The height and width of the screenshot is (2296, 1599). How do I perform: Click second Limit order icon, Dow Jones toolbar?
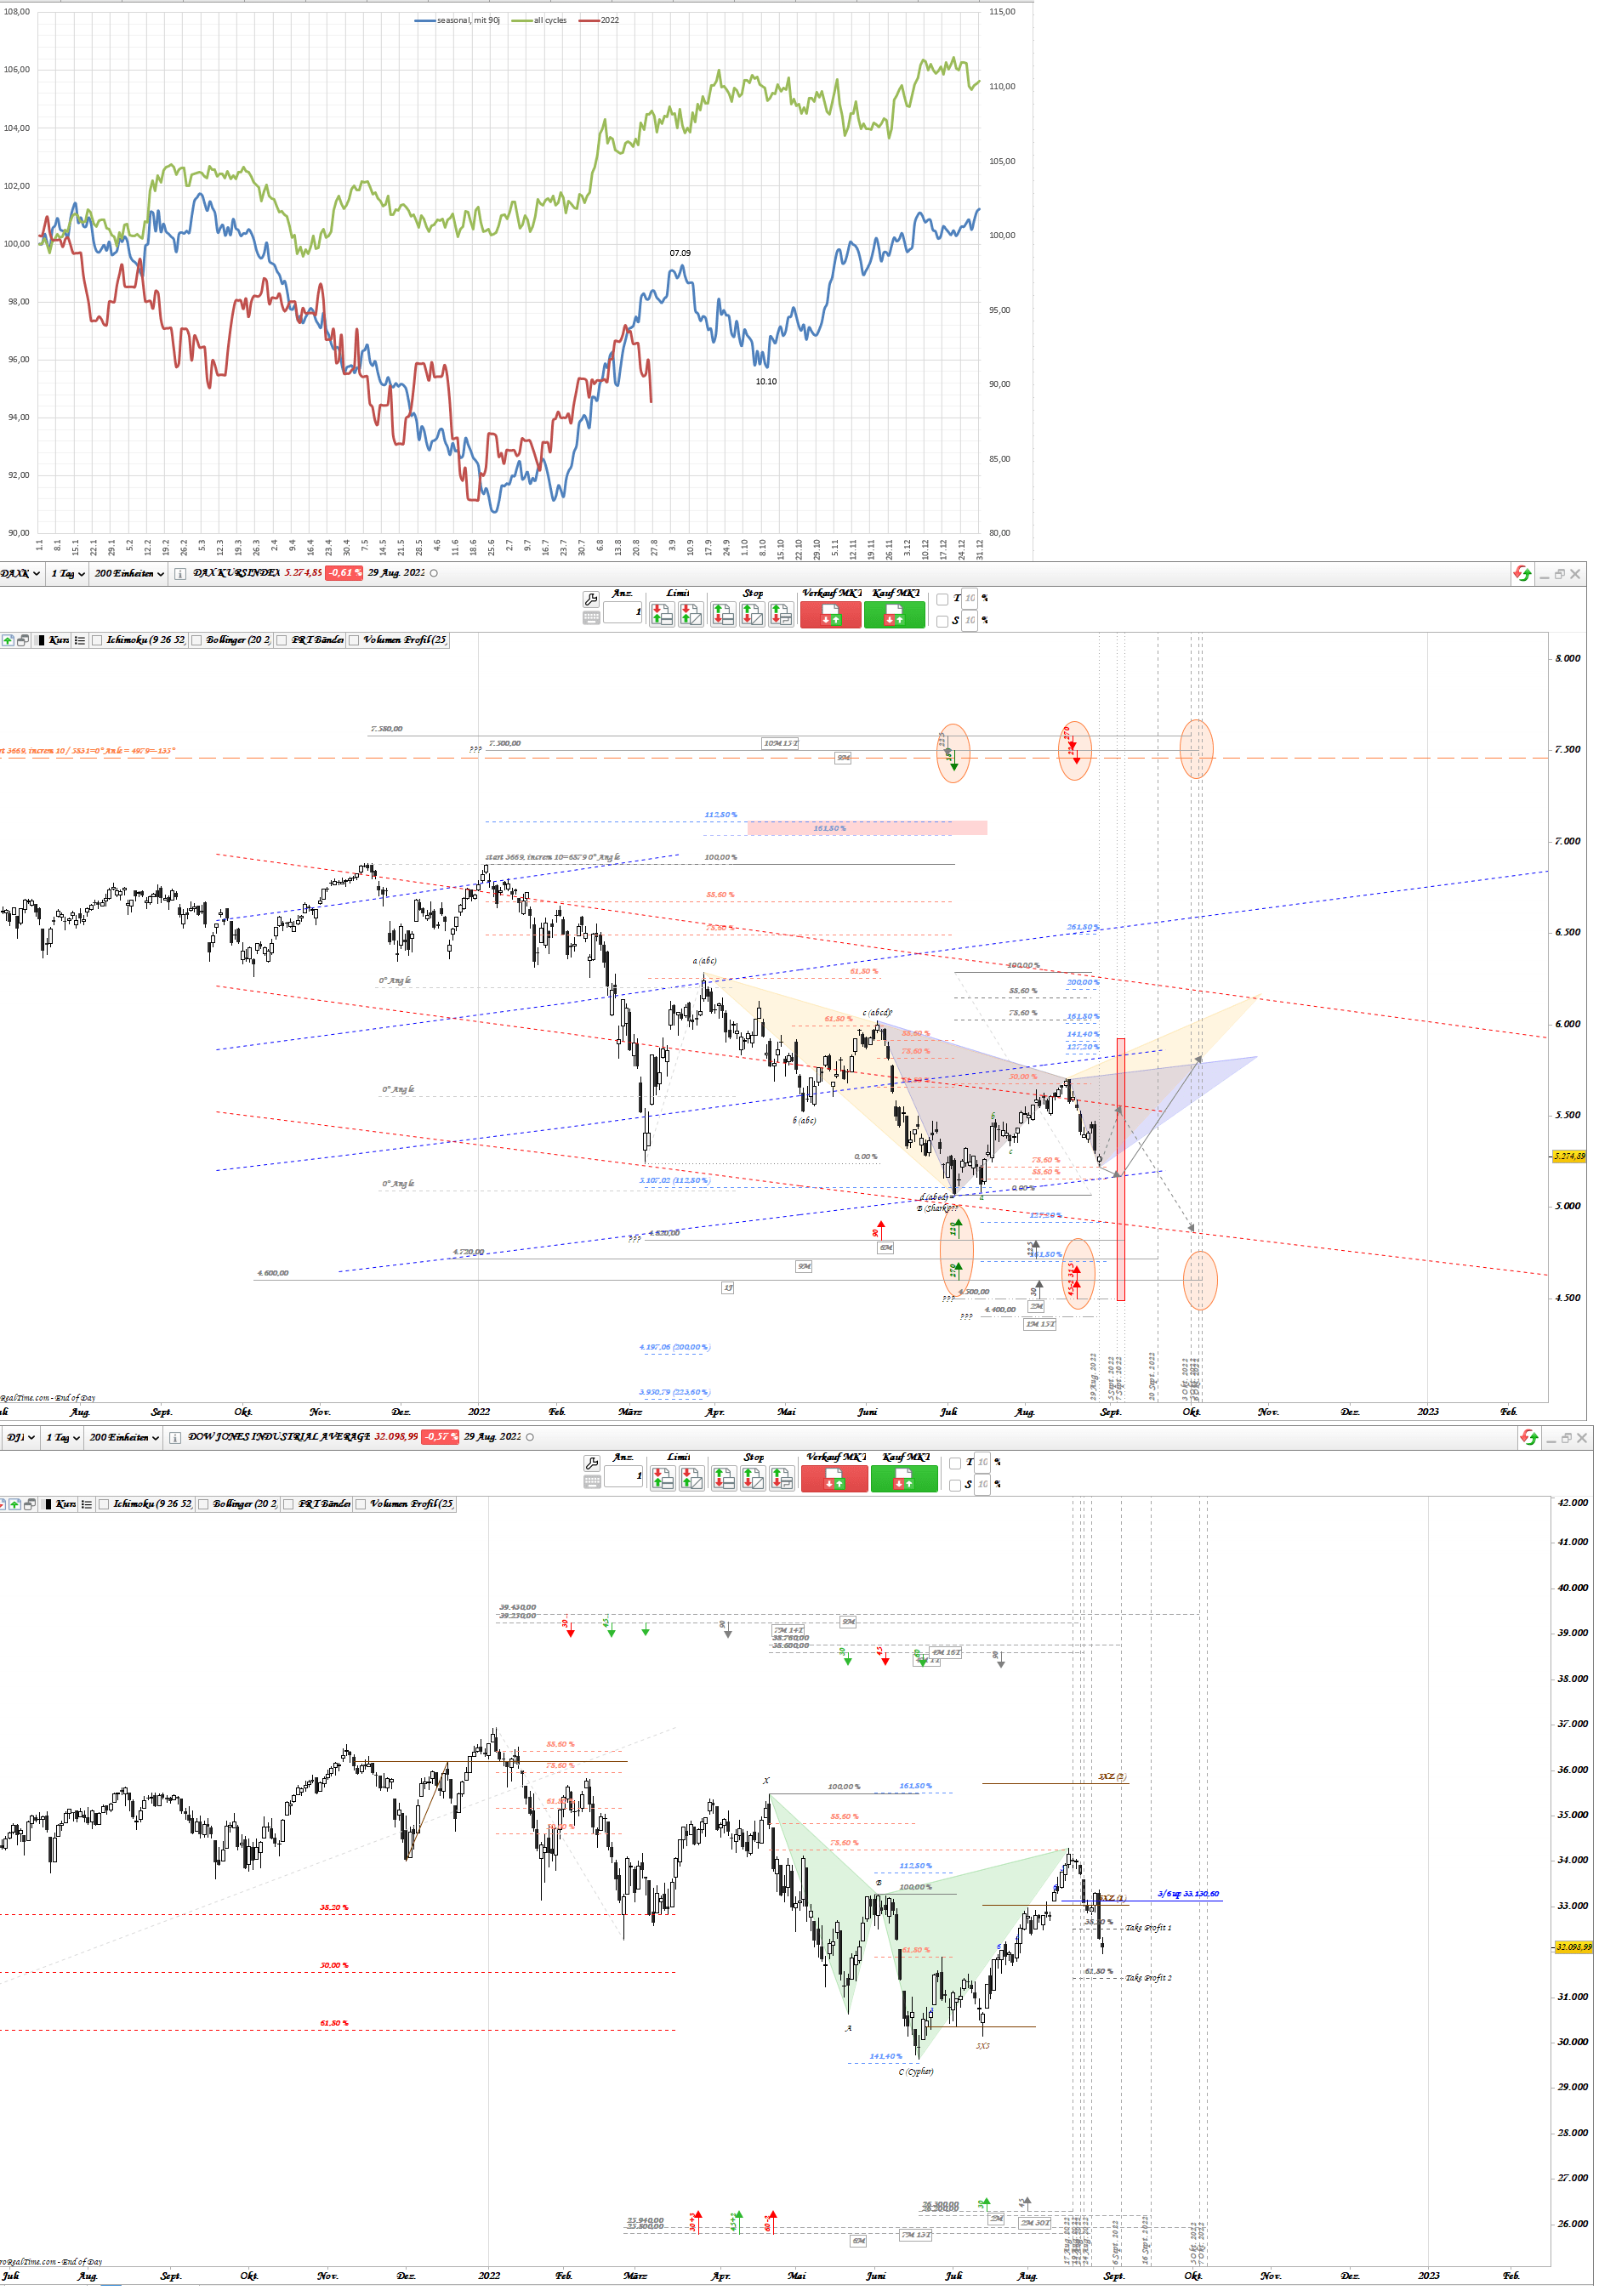coord(692,1478)
